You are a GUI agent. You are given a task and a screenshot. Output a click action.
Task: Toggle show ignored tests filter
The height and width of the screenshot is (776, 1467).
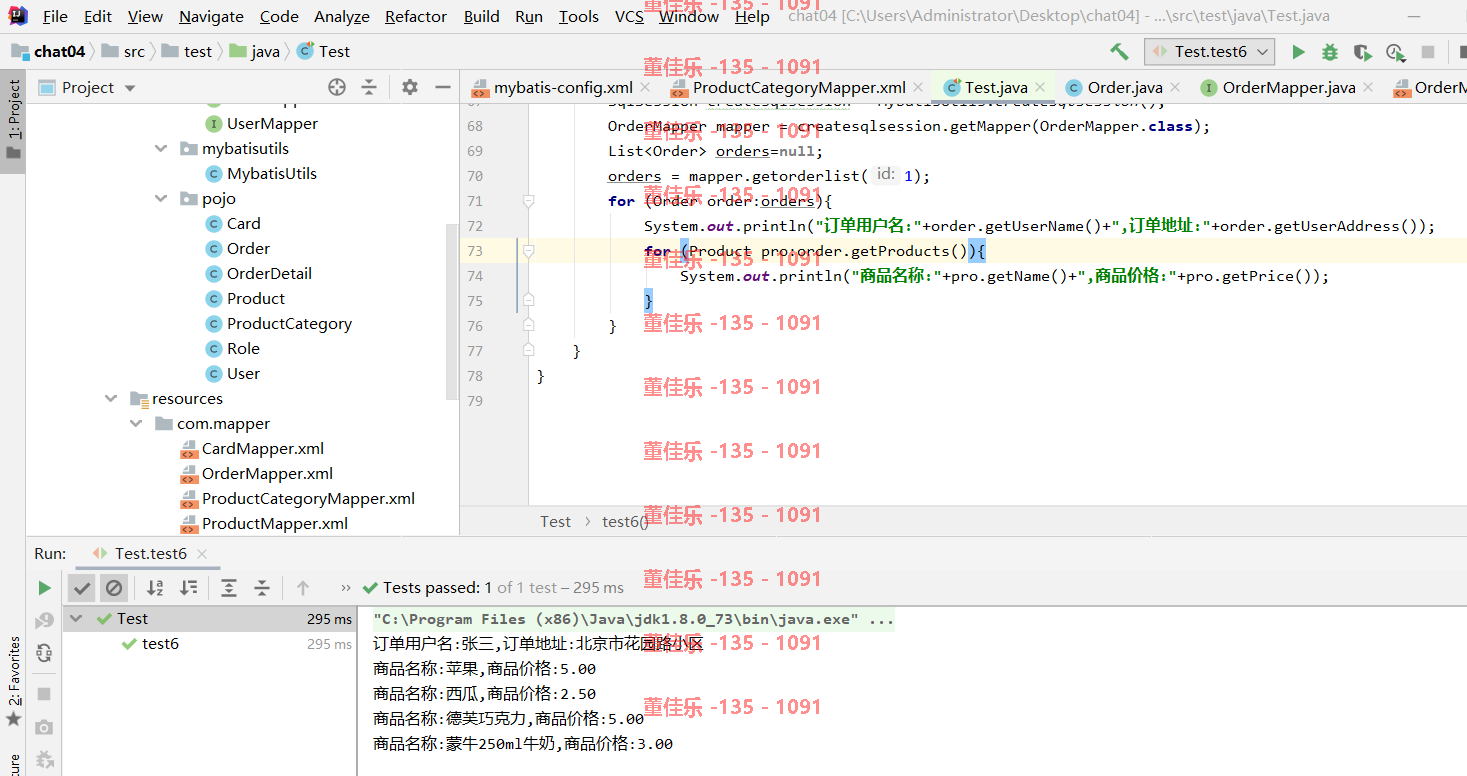tap(114, 588)
